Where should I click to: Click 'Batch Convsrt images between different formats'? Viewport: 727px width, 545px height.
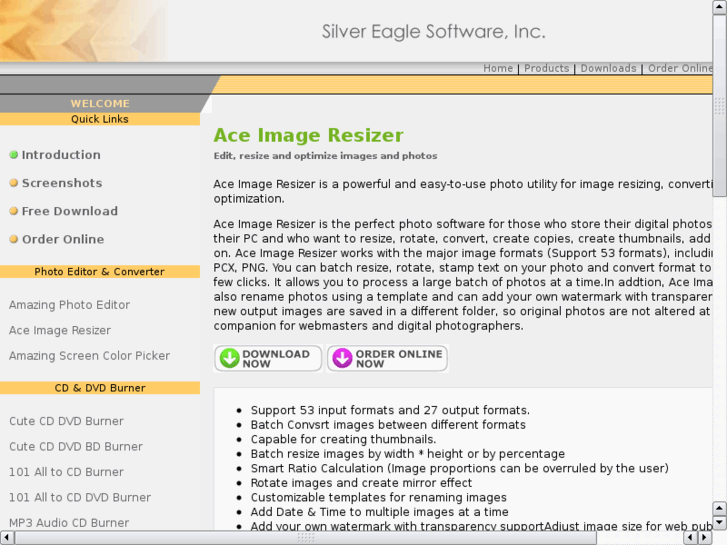[x=388, y=425]
